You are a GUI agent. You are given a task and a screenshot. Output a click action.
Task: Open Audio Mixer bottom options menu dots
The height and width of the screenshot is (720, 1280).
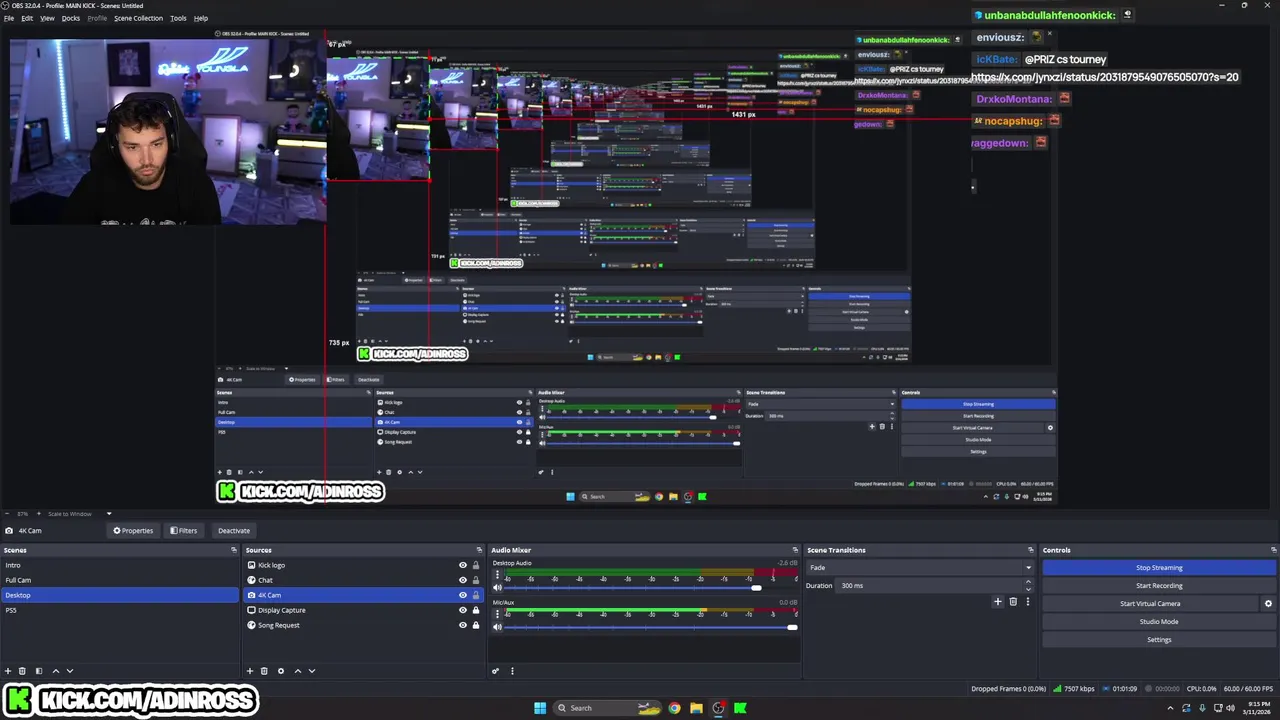tap(512, 671)
